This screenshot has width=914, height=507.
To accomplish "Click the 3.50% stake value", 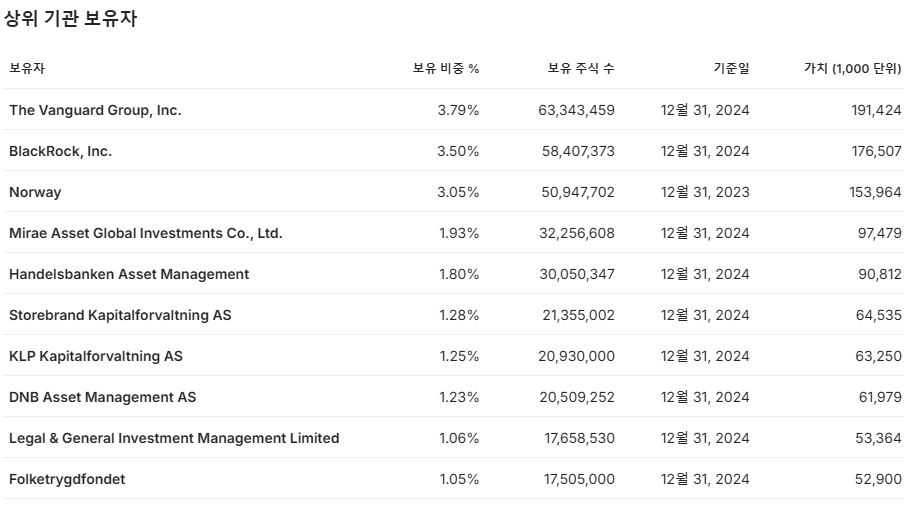I will point(458,151).
